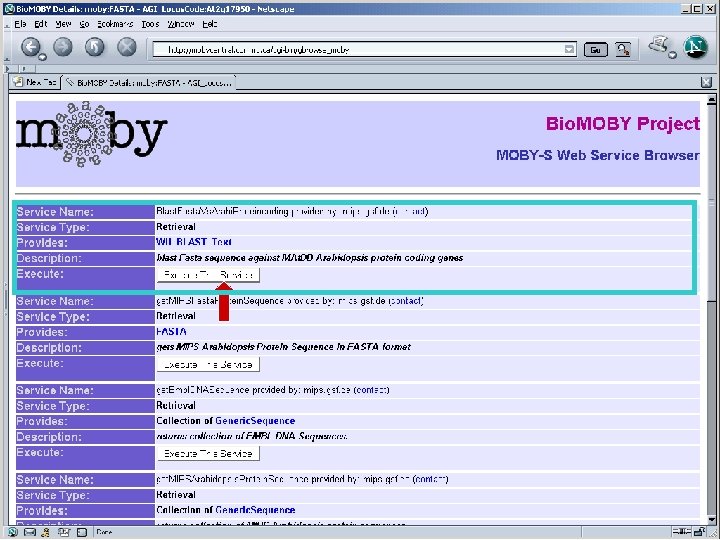Open the File menu
Screen dimensions: 720x540
[x=20, y=24]
